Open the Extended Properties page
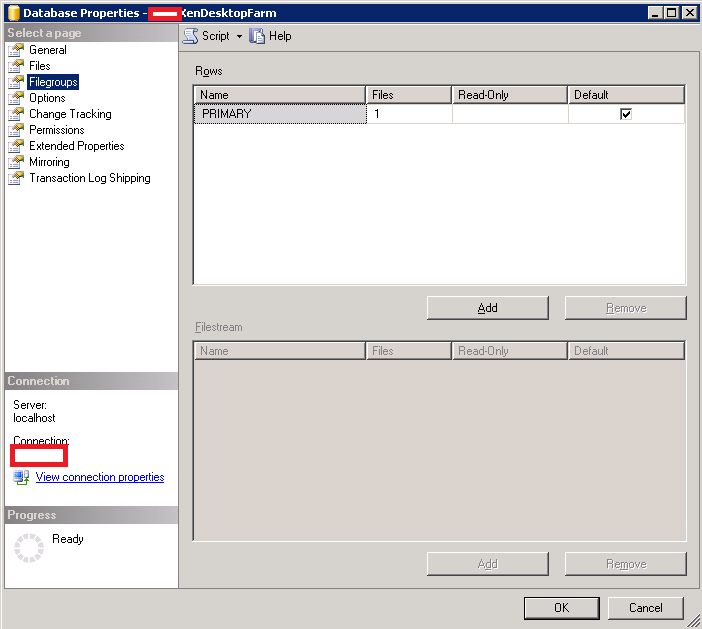The image size is (702, 629). tap(77, 146)
